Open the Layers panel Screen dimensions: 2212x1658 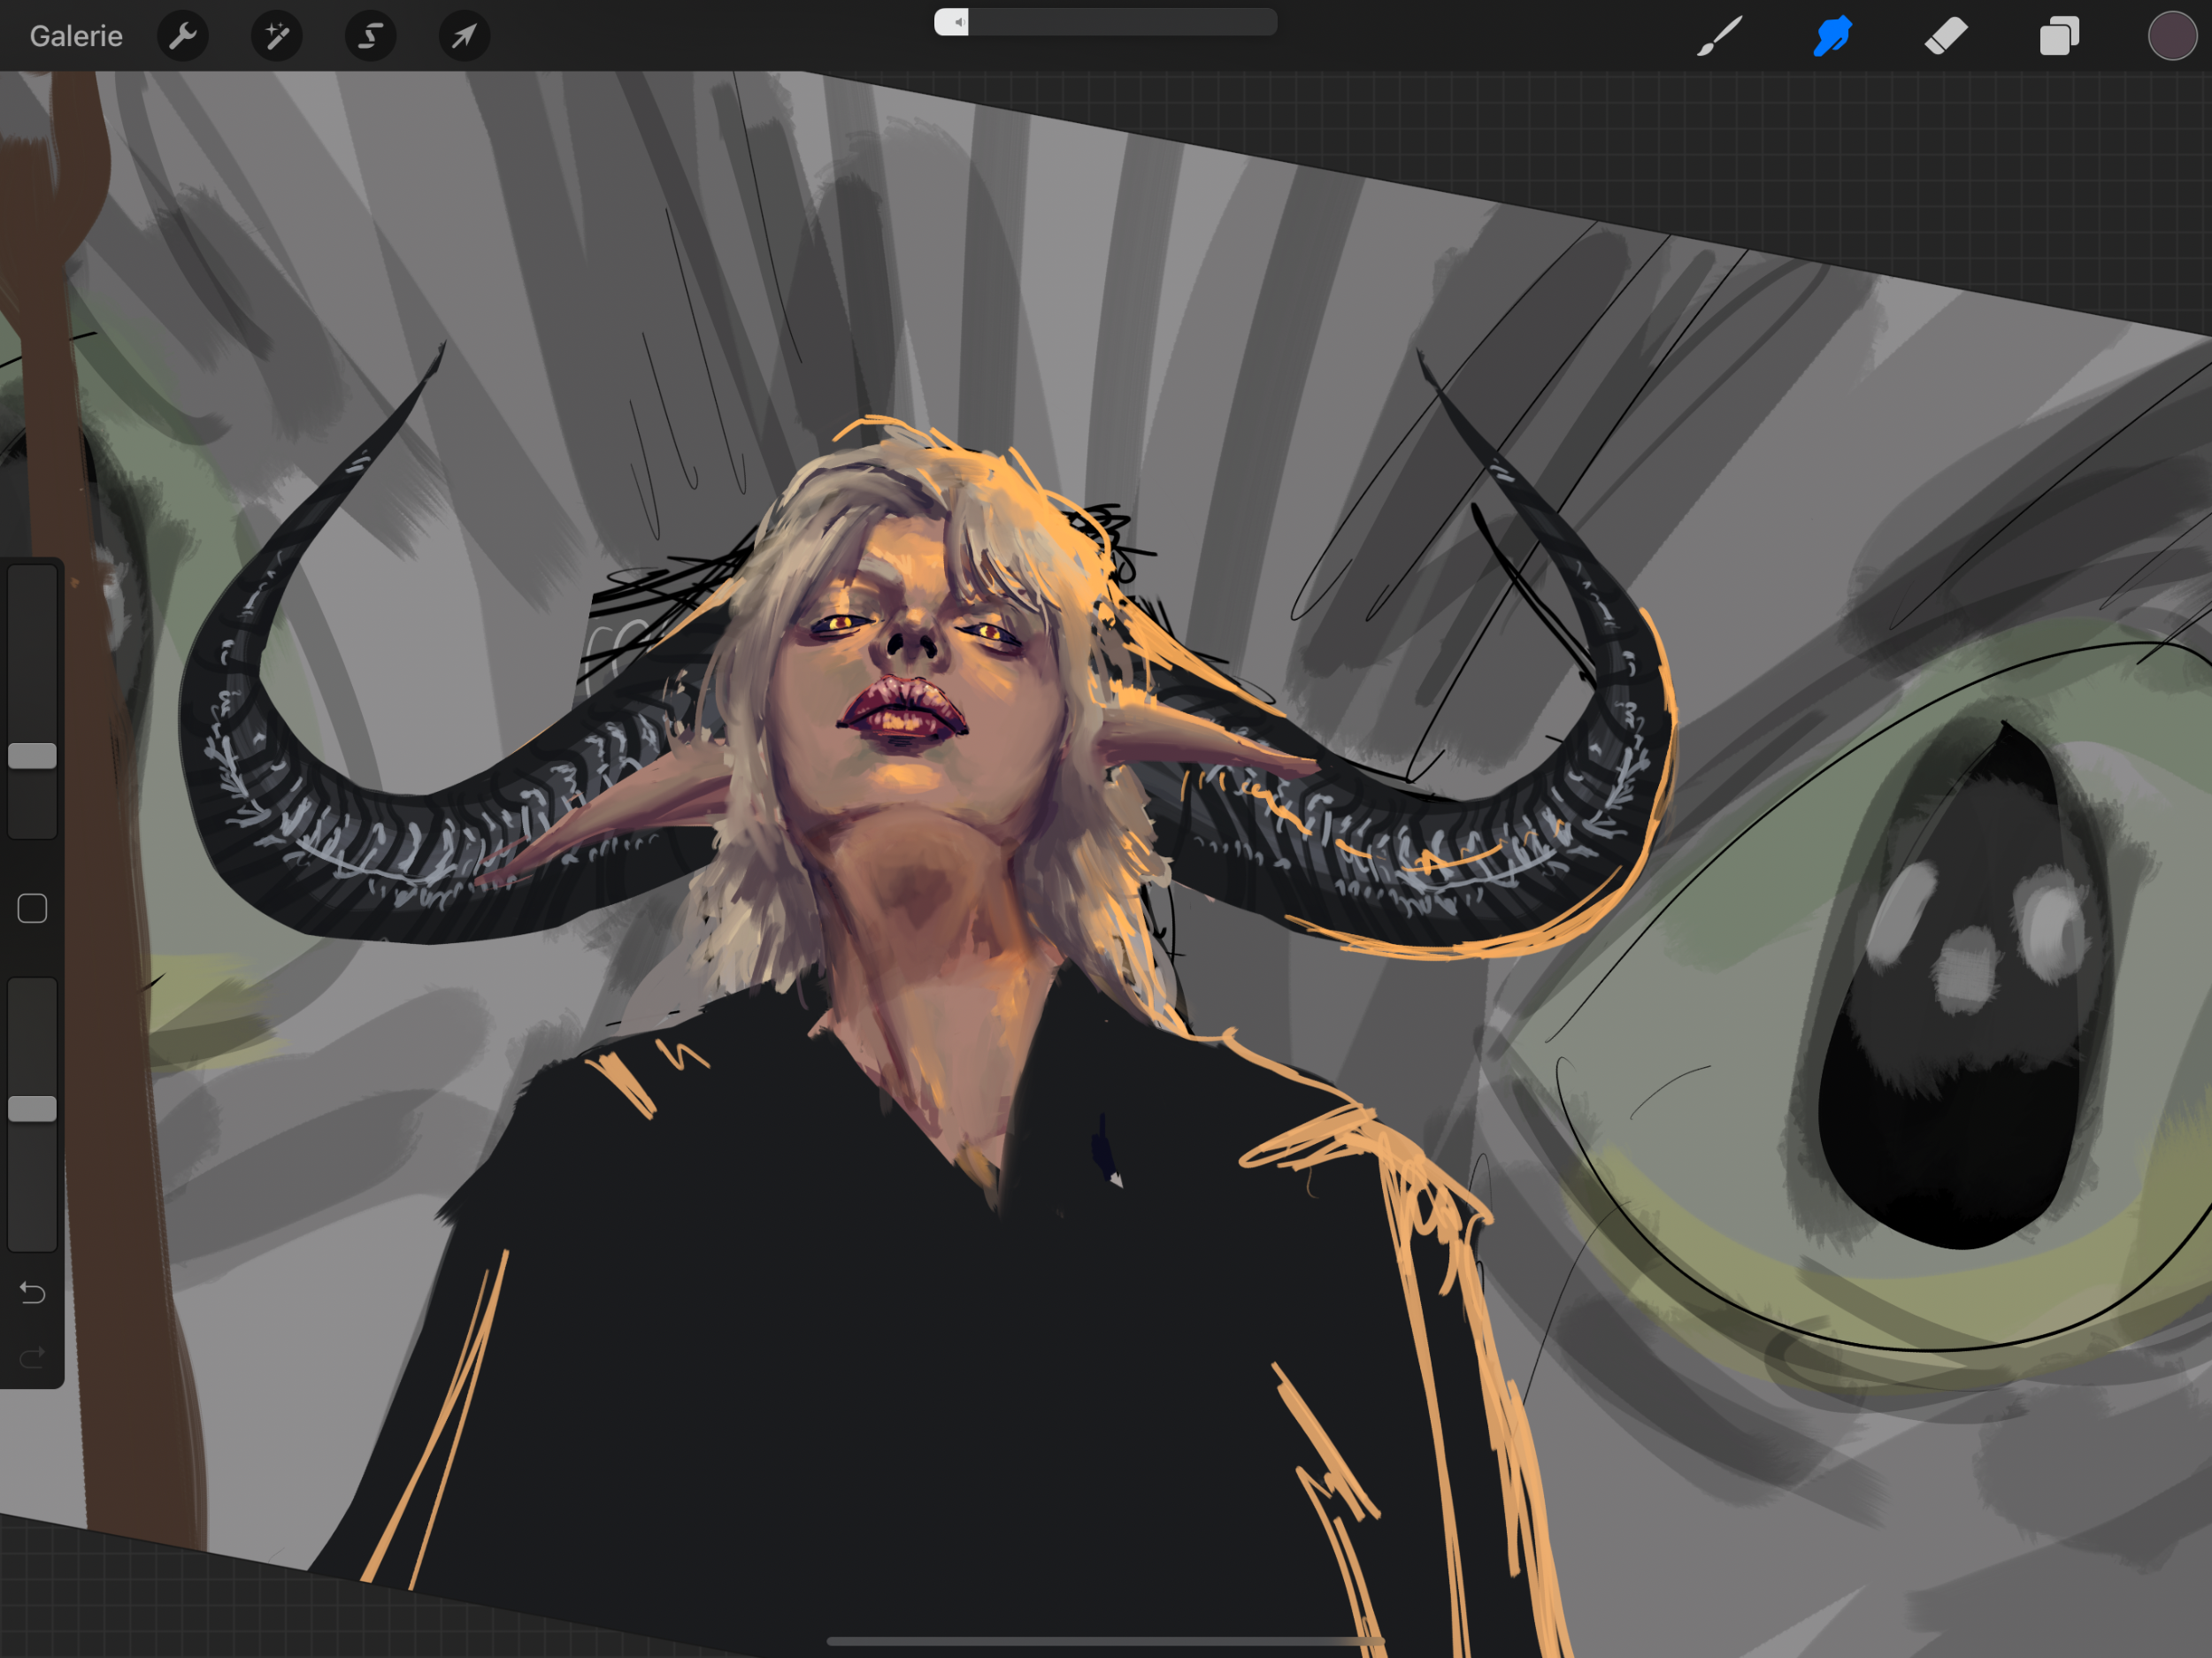tap(2059, 36)
